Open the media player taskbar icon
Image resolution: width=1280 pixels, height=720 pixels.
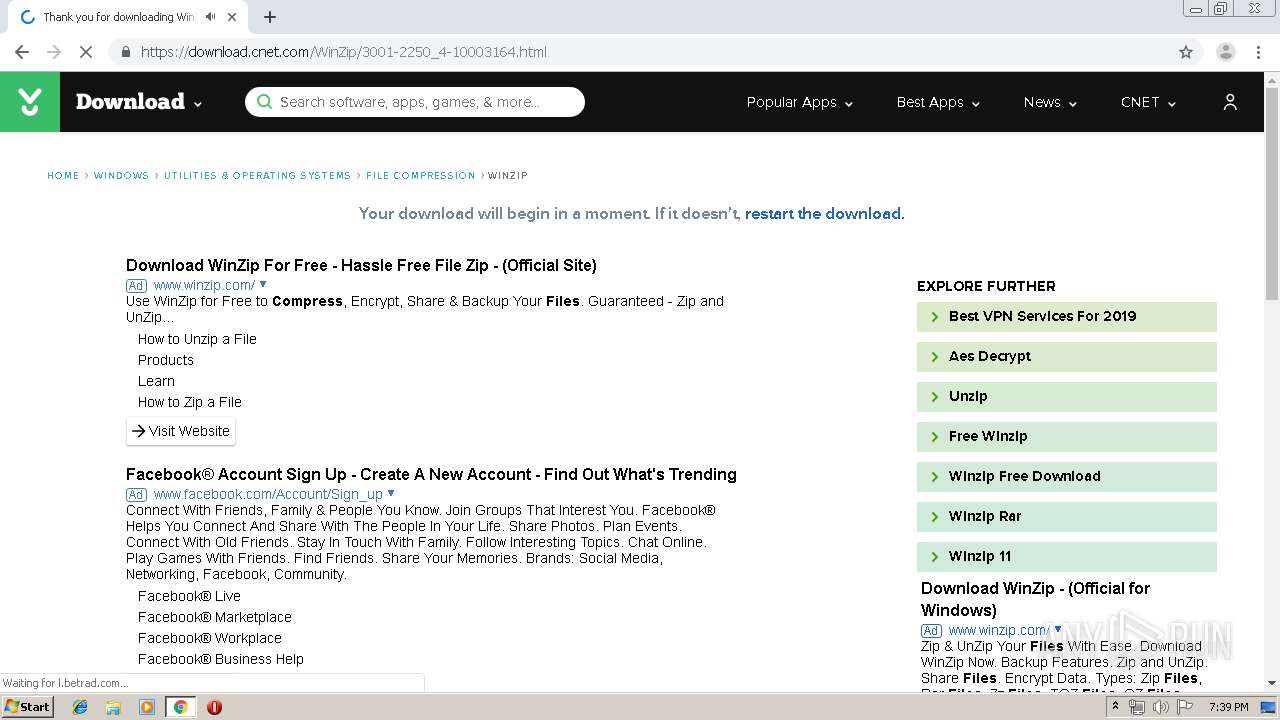click(147, 707)
